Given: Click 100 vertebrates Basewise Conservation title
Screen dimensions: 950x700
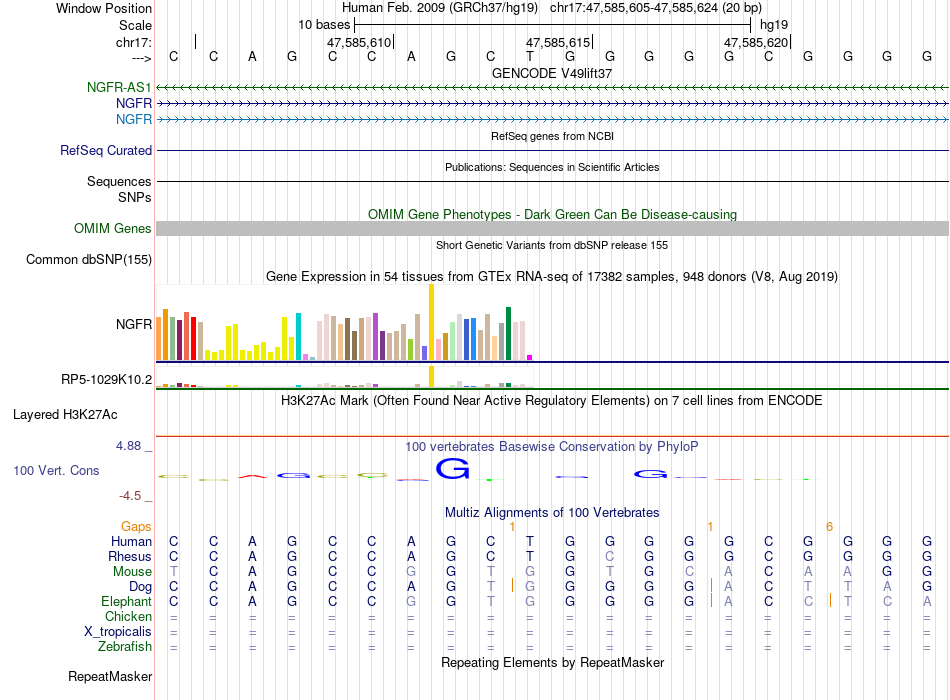Looking at the screenshot, I should (552, 447).
